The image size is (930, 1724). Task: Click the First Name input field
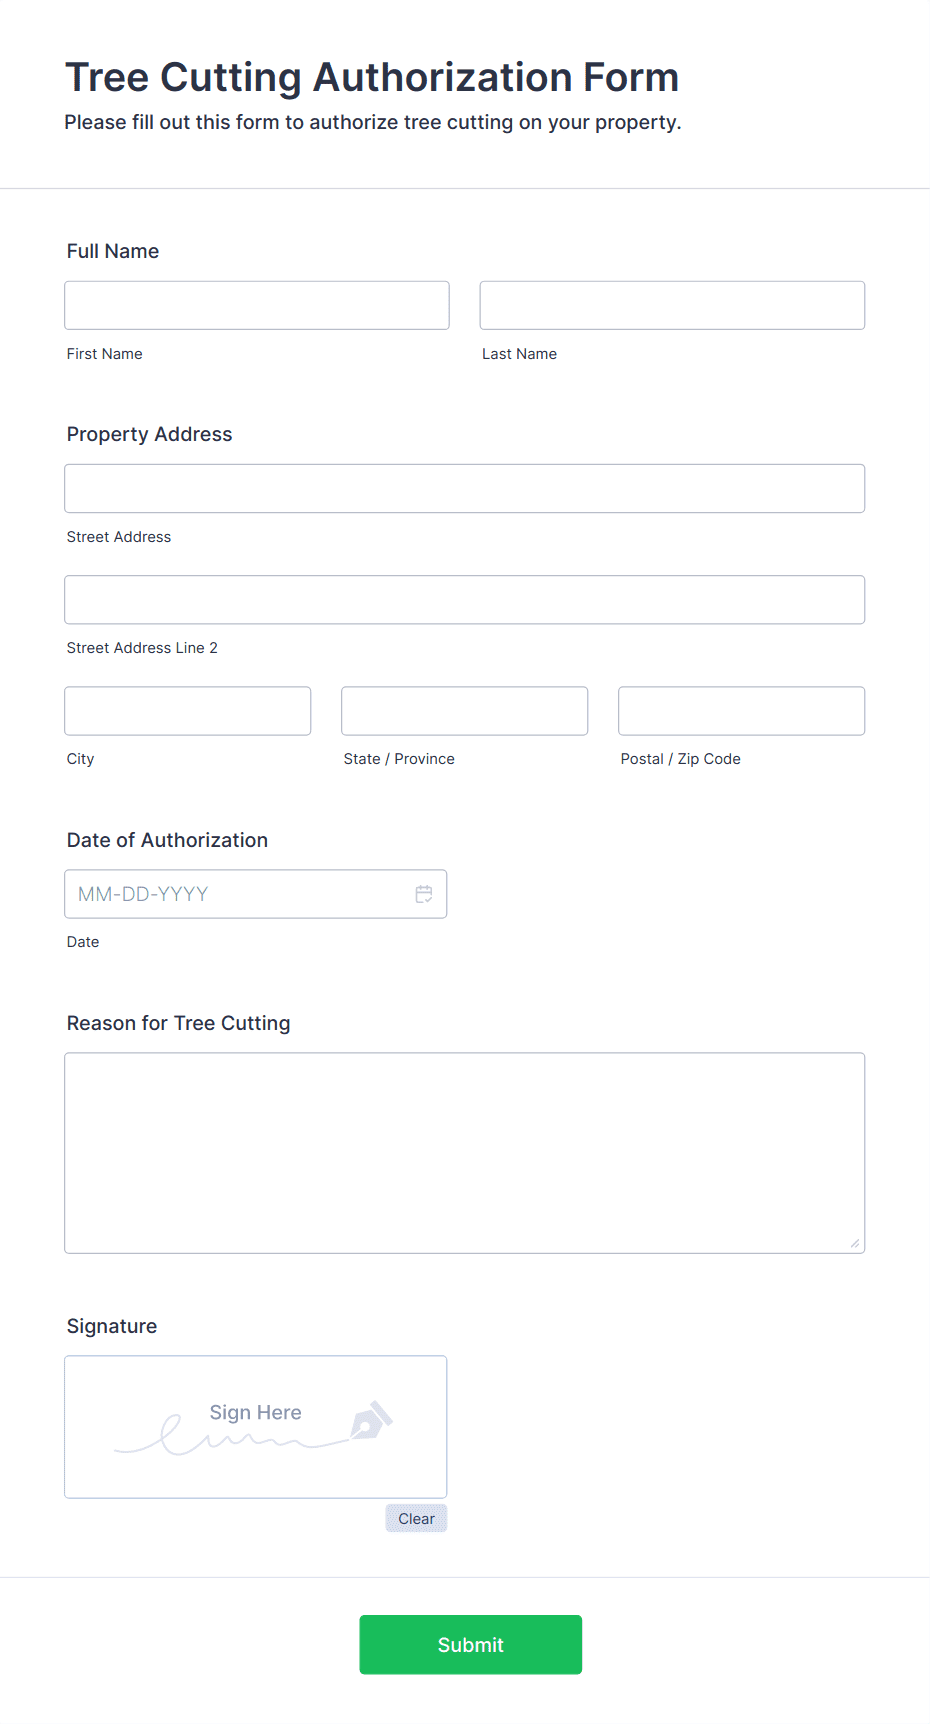point(257,305)
